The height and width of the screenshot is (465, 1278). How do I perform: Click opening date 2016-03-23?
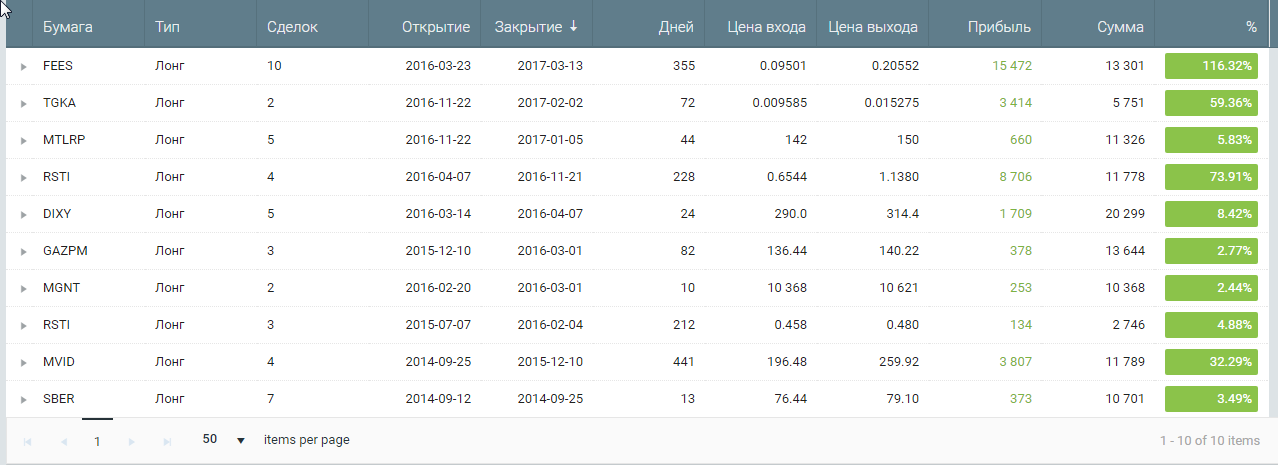point(438,66)
